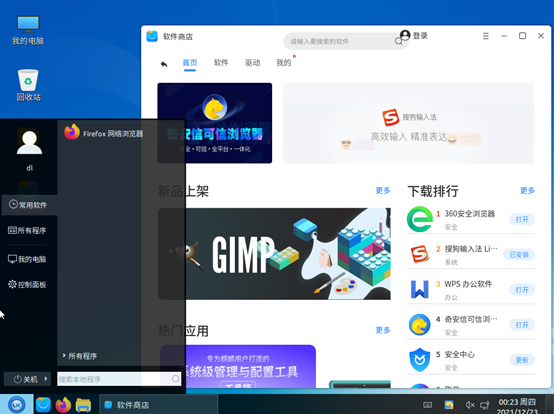Click the muted volume tray icon

point(470,405)
